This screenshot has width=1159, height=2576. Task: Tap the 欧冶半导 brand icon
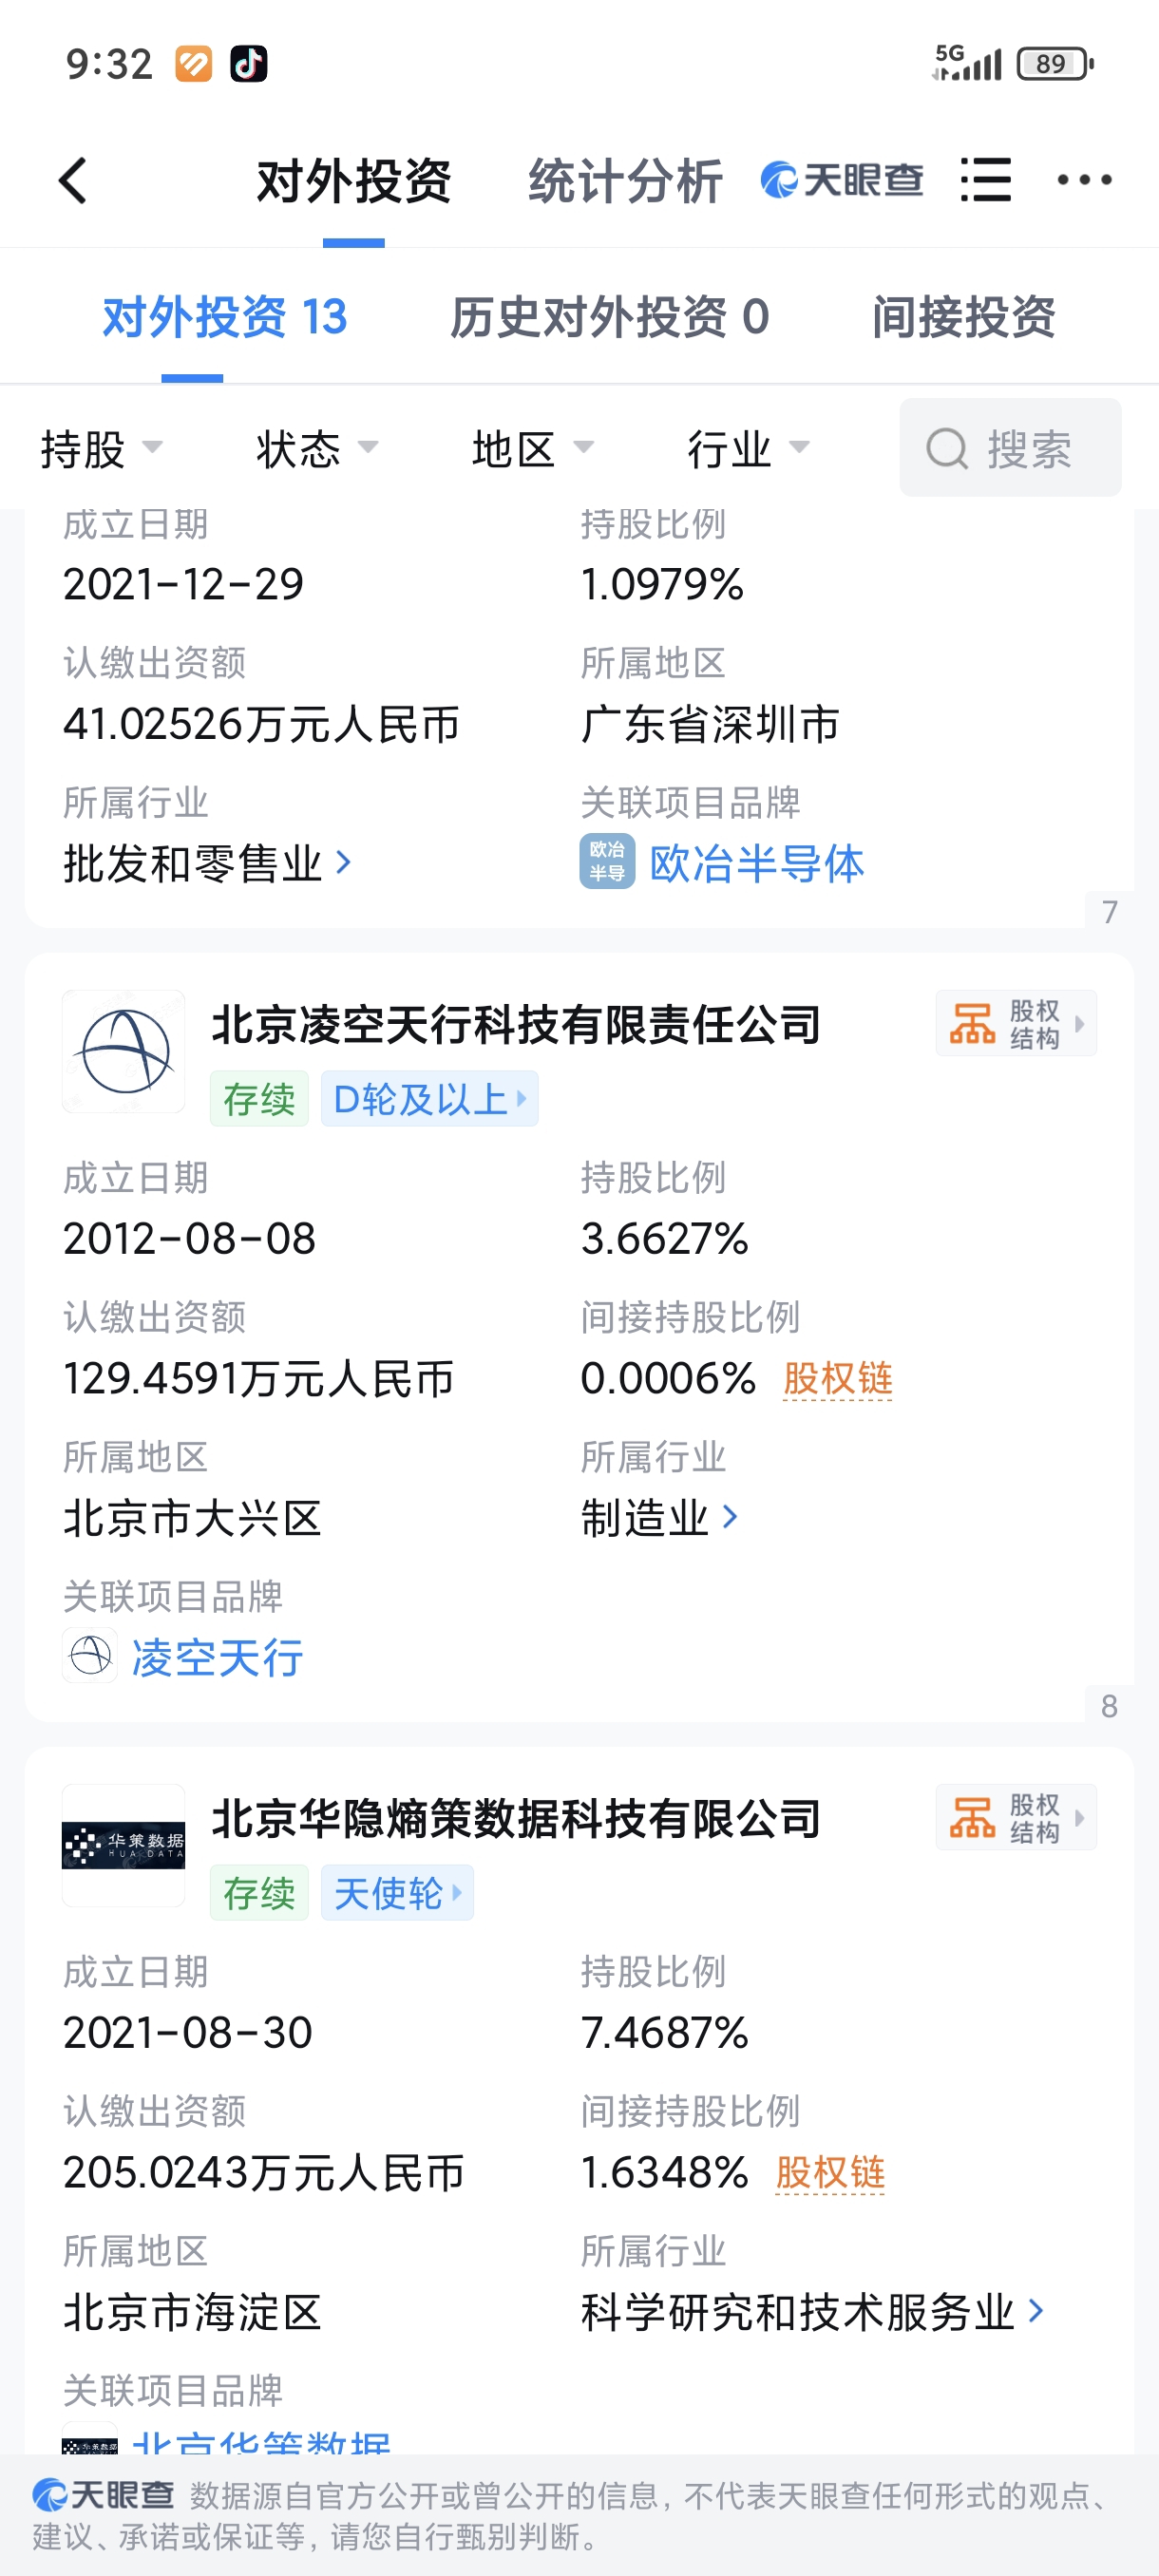click(x=607, y=861)
